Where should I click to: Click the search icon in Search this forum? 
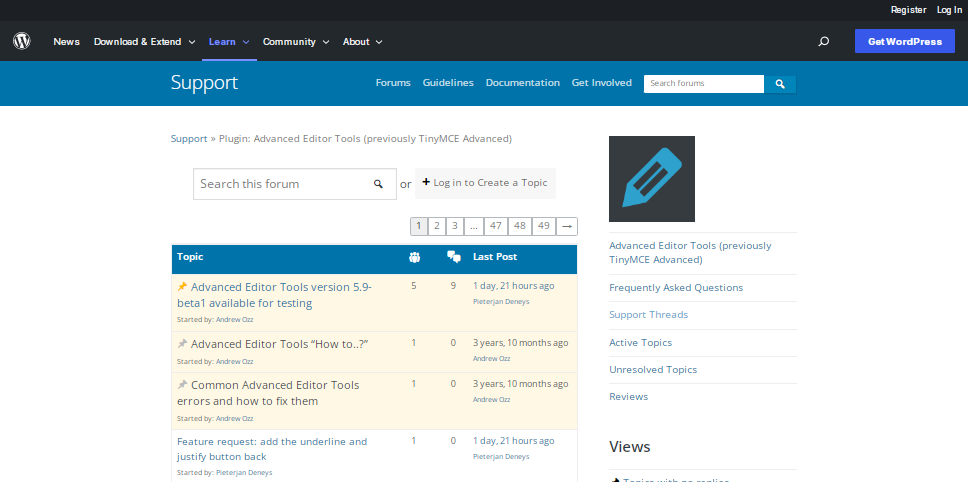(379, 184)
